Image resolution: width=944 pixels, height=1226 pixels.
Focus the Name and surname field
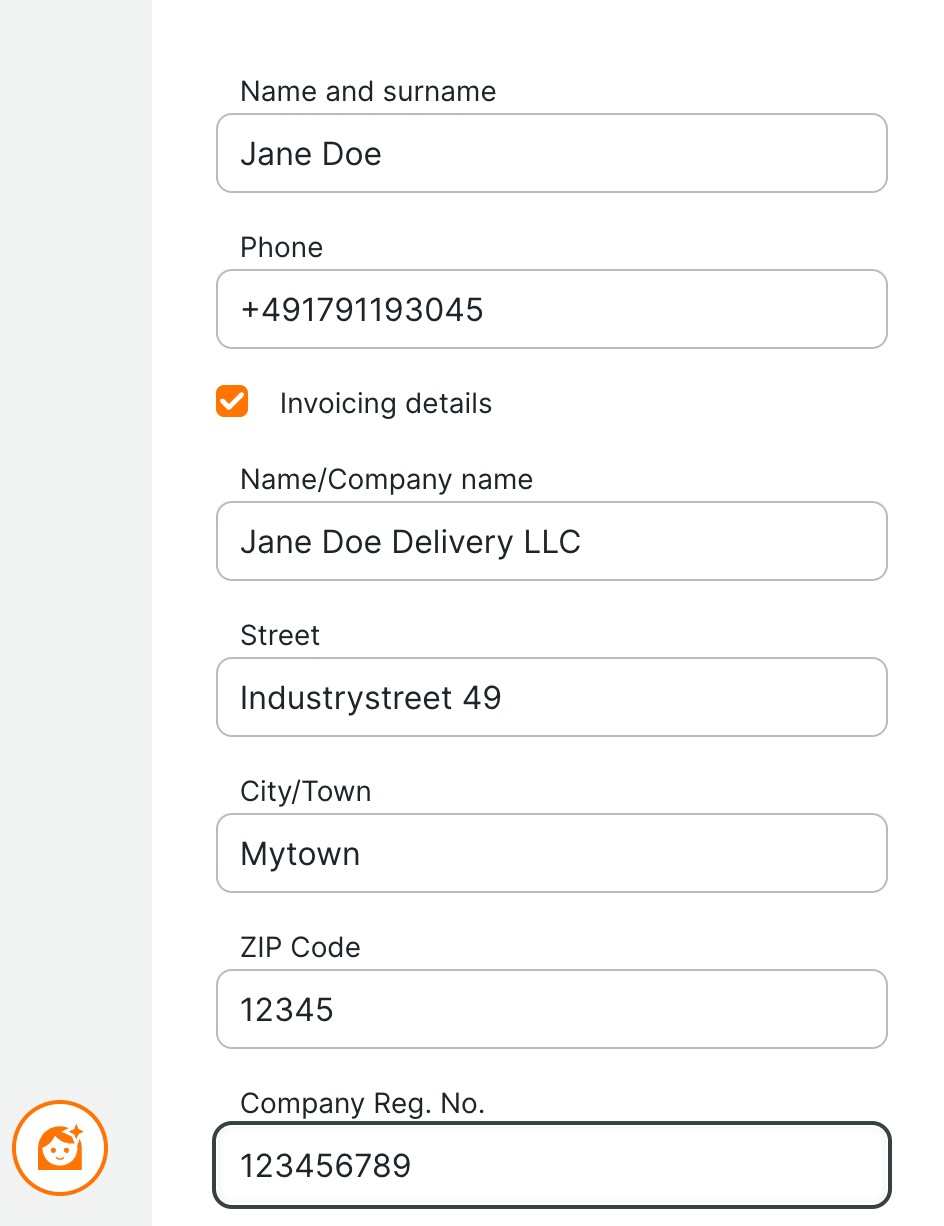551,154
